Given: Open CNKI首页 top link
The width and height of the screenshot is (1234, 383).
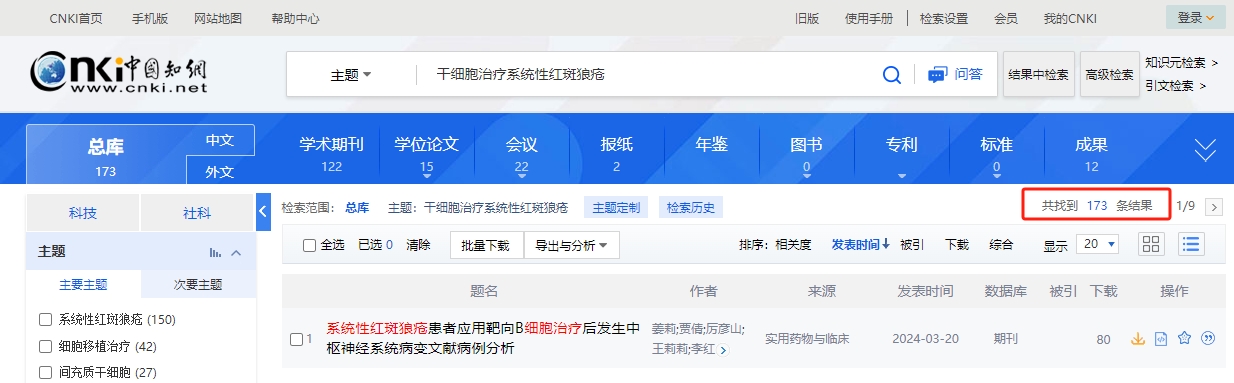Looking at the screenshot, I should pyautogui.click(x=76, y=18).
